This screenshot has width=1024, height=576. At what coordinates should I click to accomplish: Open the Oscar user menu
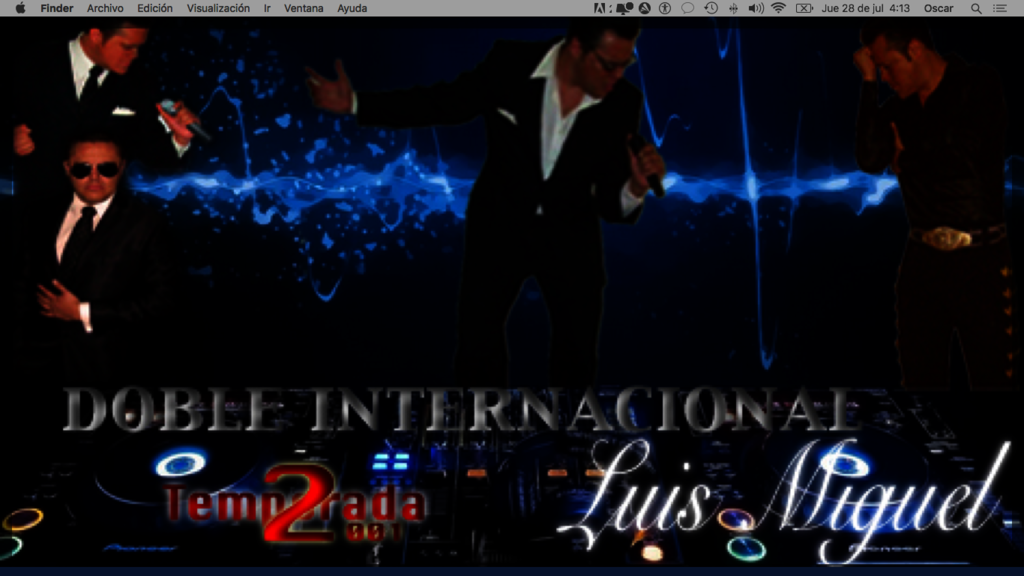(938, 8)
